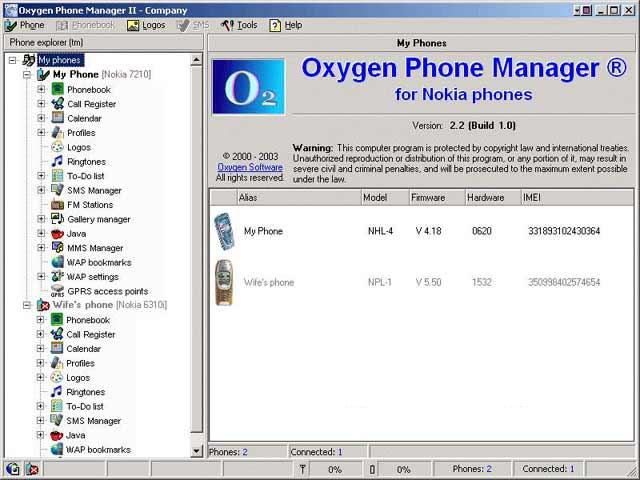Click the tree scrollbar up arrow

coord(197,60)
